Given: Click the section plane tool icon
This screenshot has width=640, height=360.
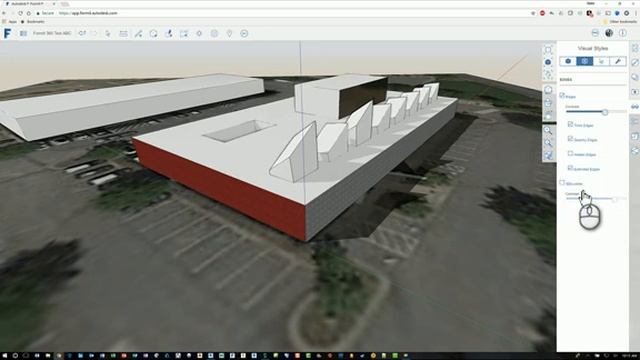Looking at the screenshot, I should pyautogui.click(x=184, y=33).
